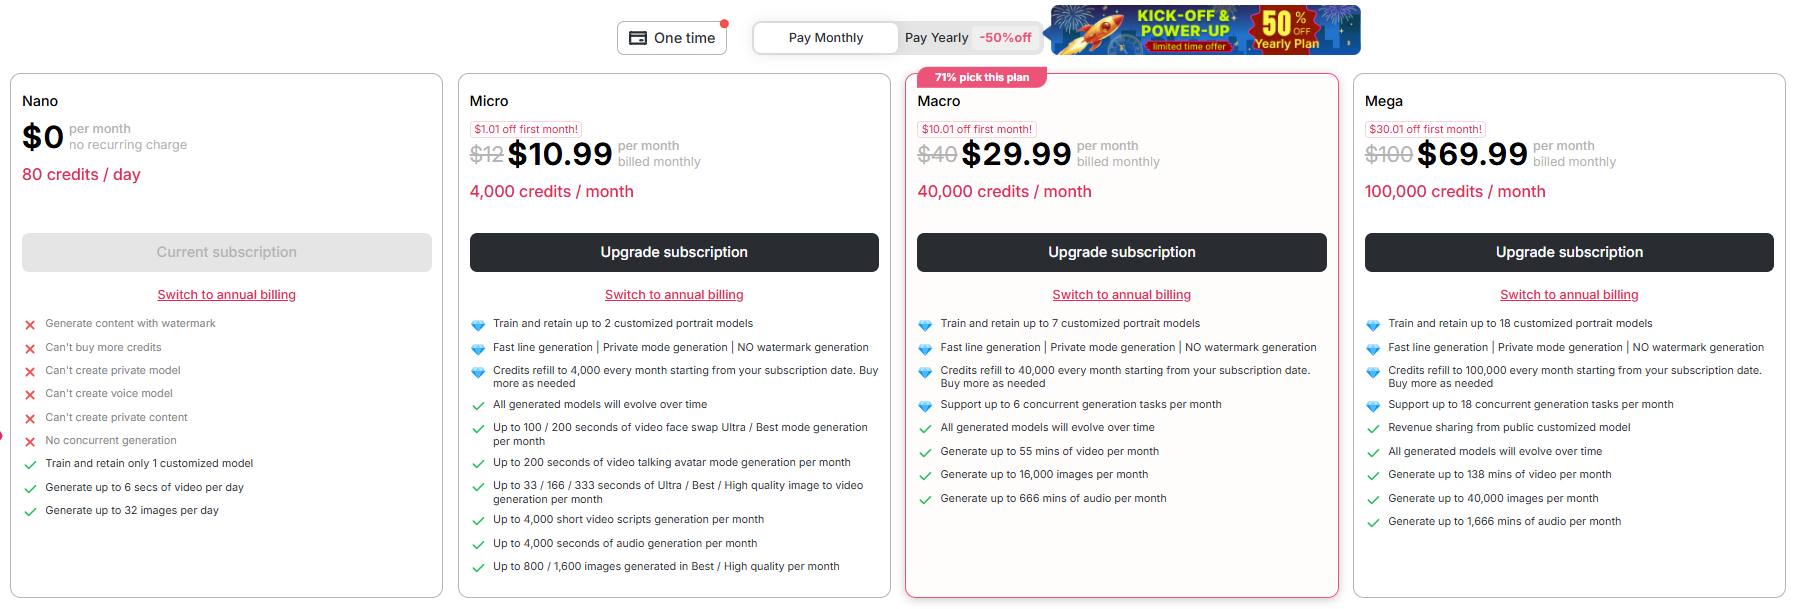This screenshot has height=609, width=1799.
Task: Click the checkmark by Mega's revenue sharing feature
Action: (1373, 429)
